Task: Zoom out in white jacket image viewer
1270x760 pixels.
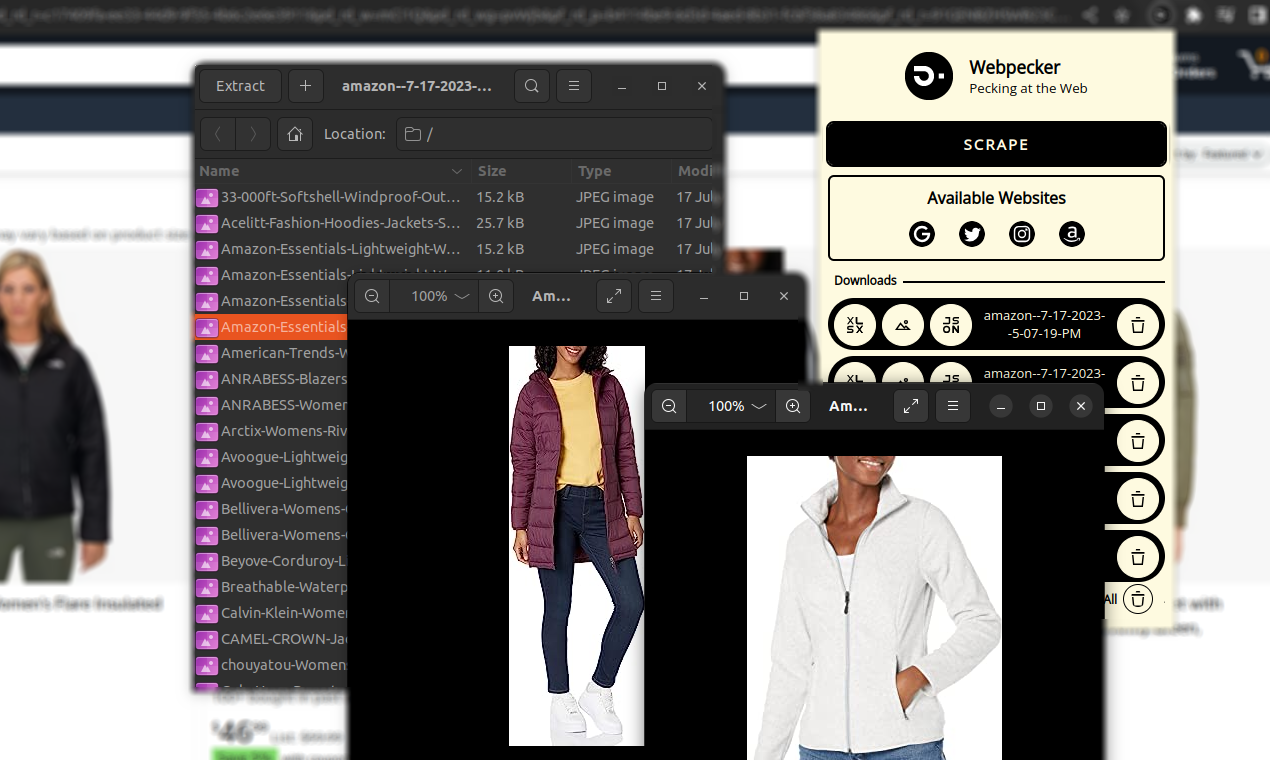Action: [x=670, y=406]
